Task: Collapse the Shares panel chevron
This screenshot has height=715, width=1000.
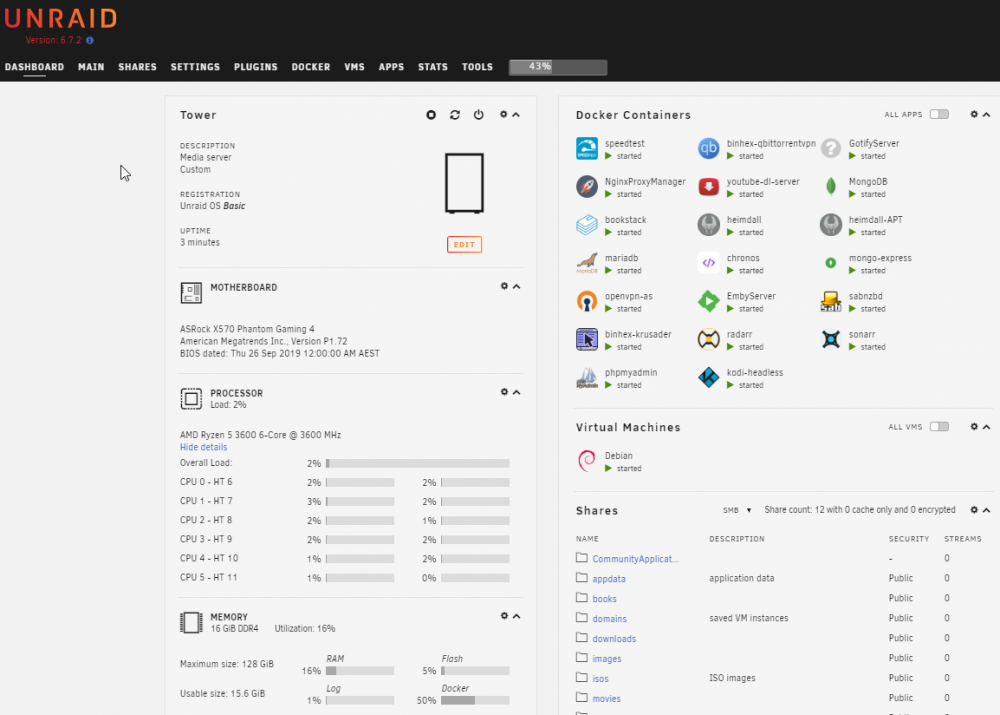Action: coord(987,510)
